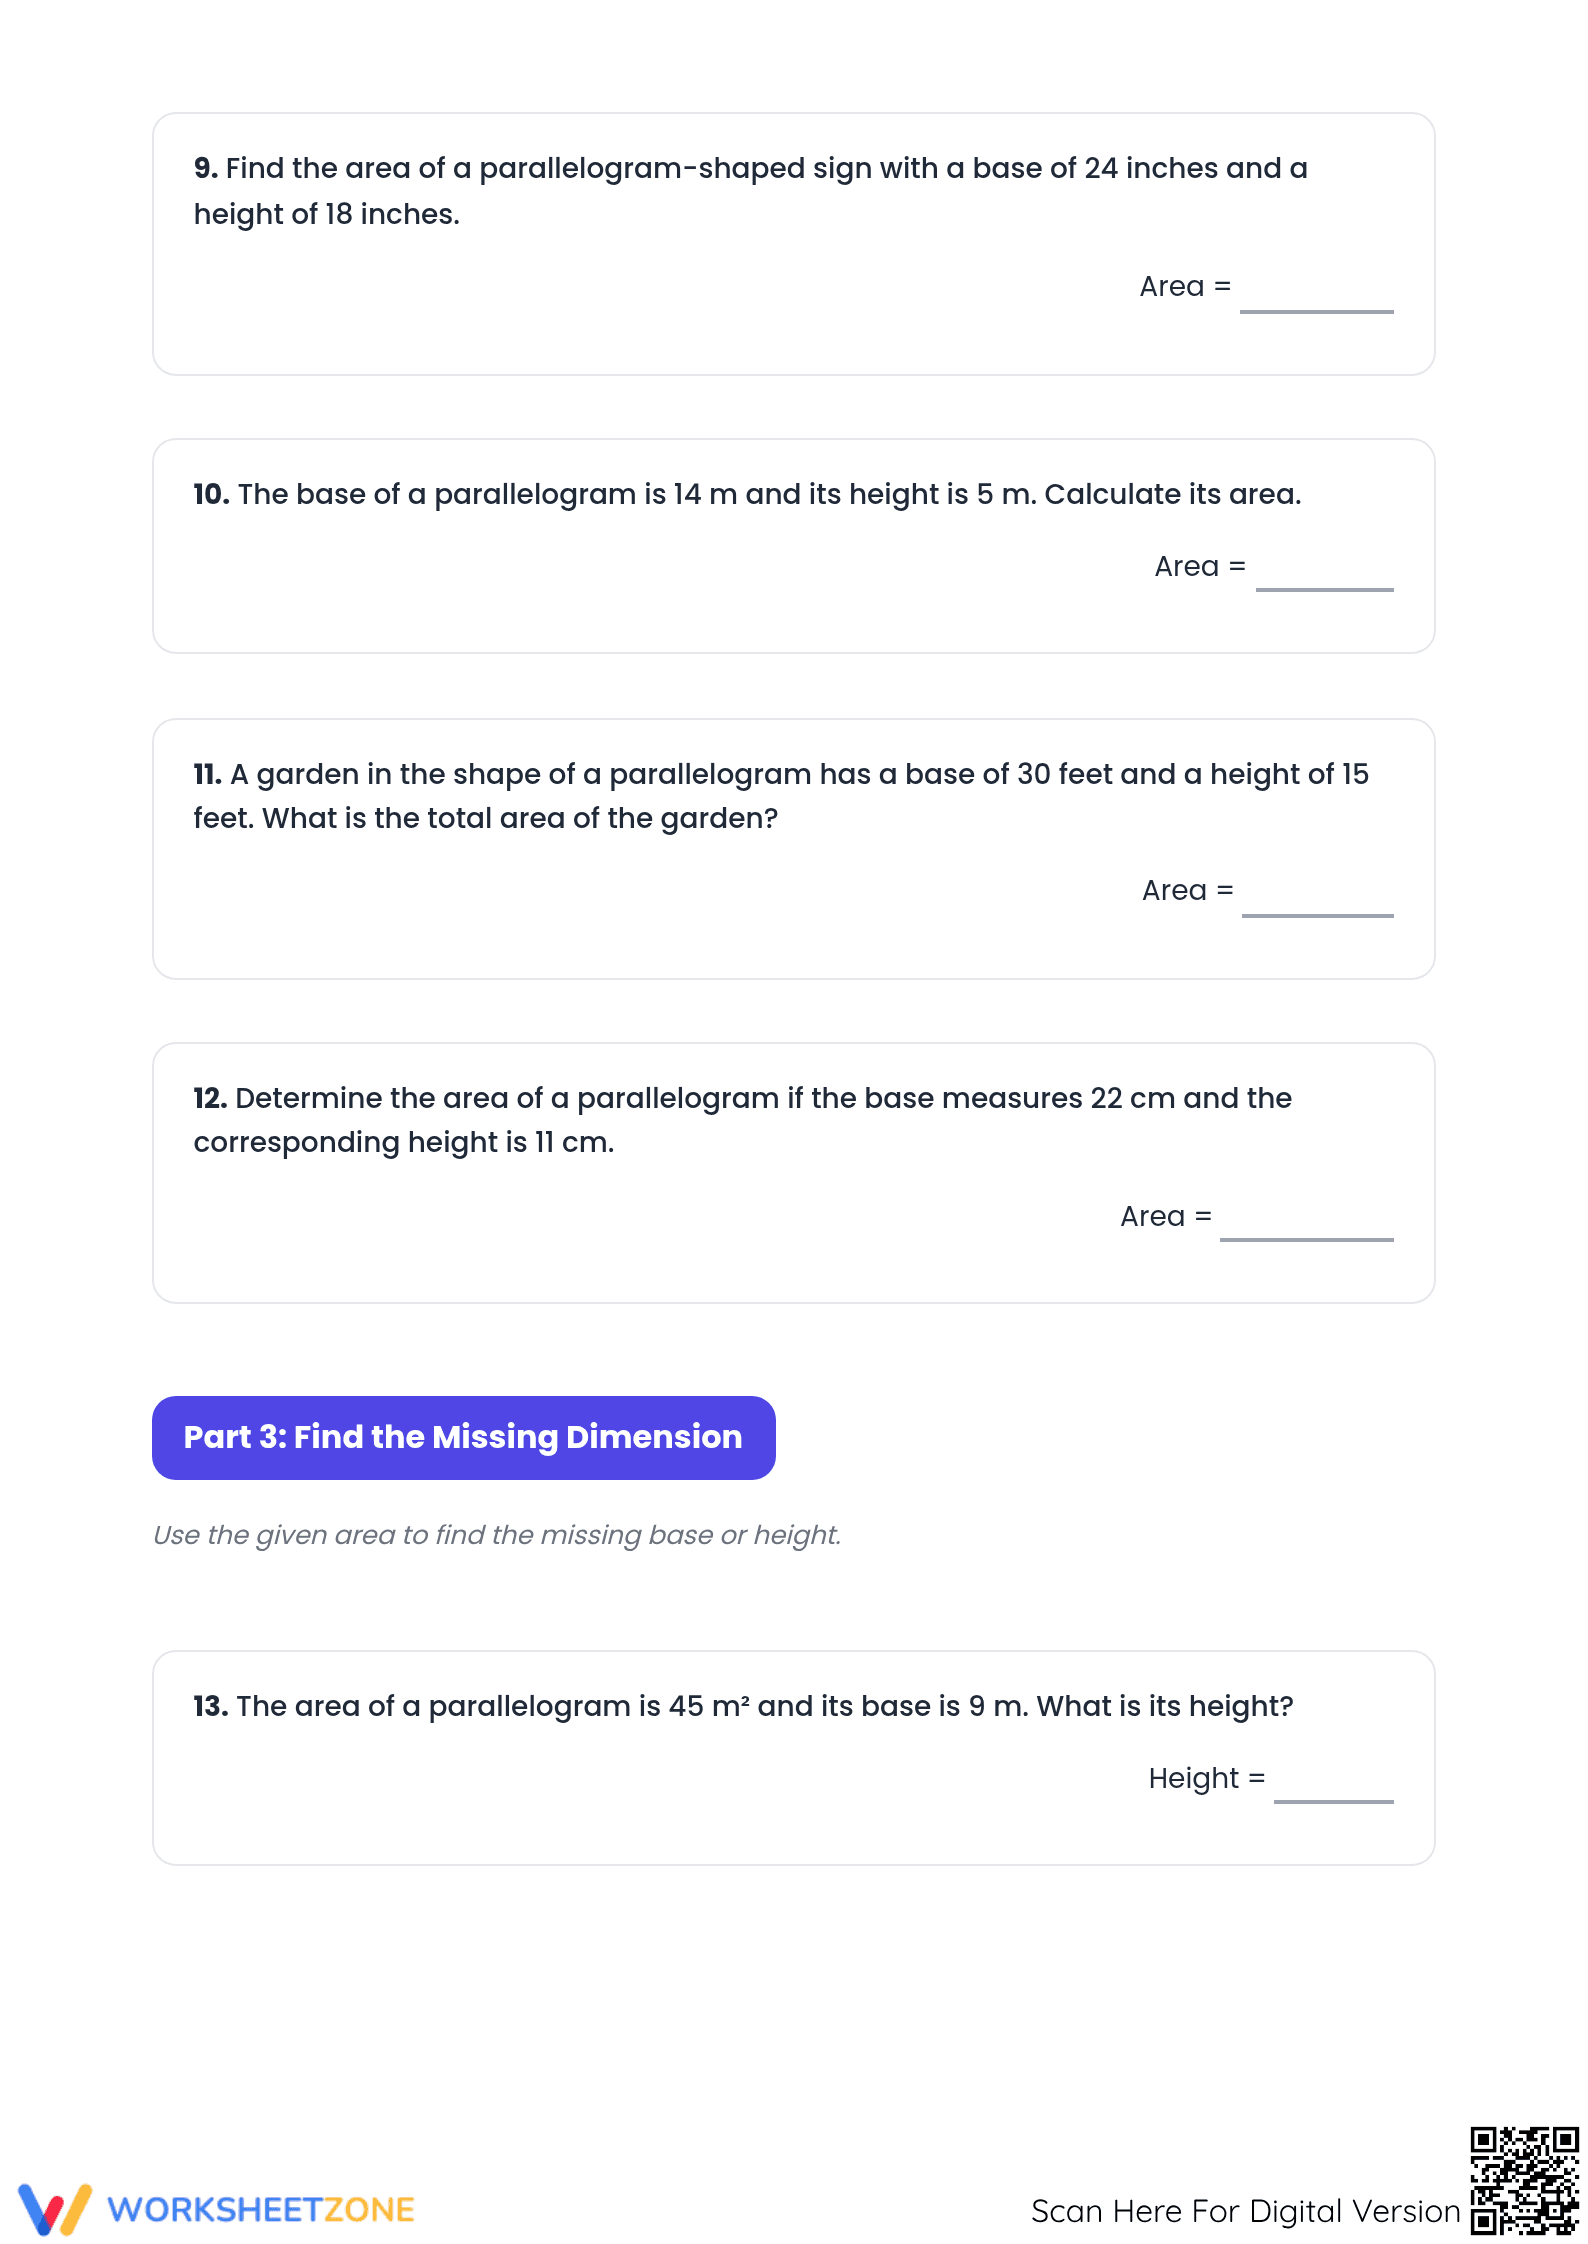The height and width of the screenshot is (2244, 1588).
Task: Click the italic instruction about missing base or height
Action: pos(497,1535)
